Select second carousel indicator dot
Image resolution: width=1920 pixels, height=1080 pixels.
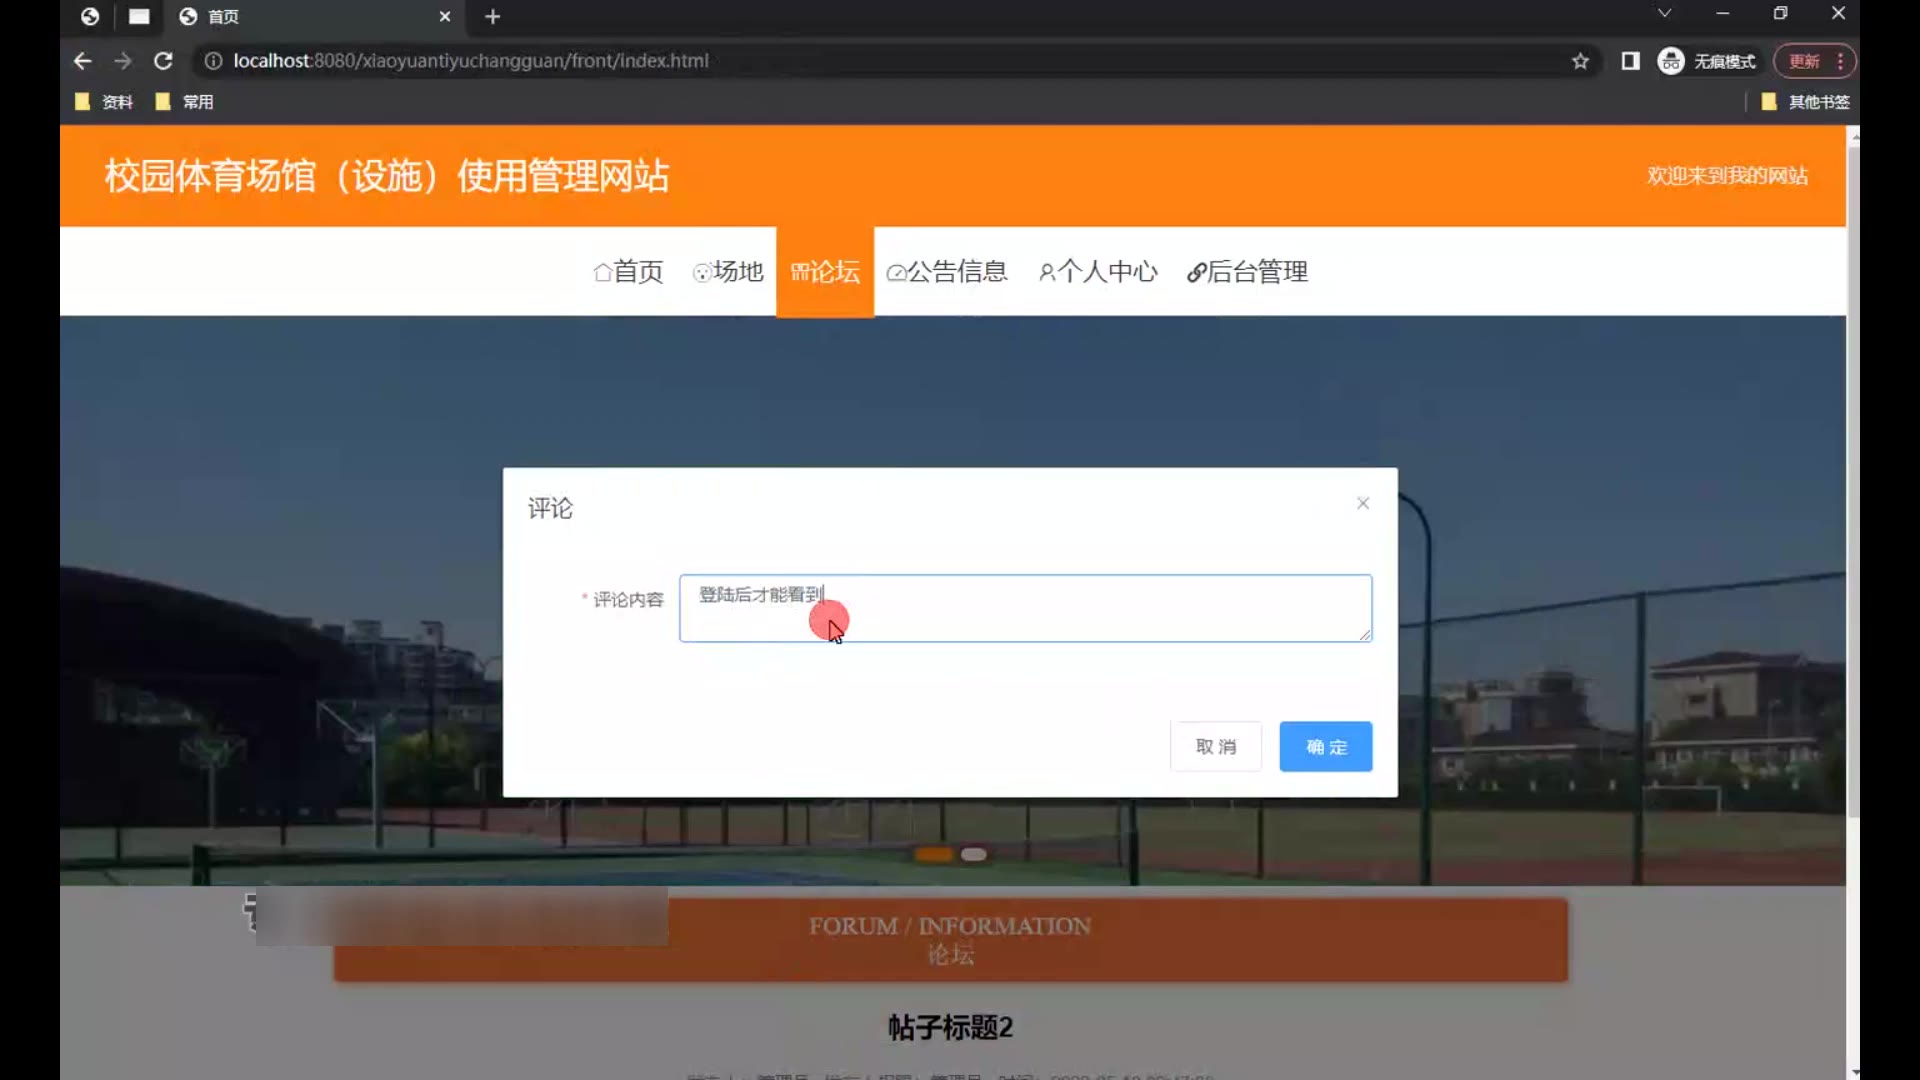973,854
